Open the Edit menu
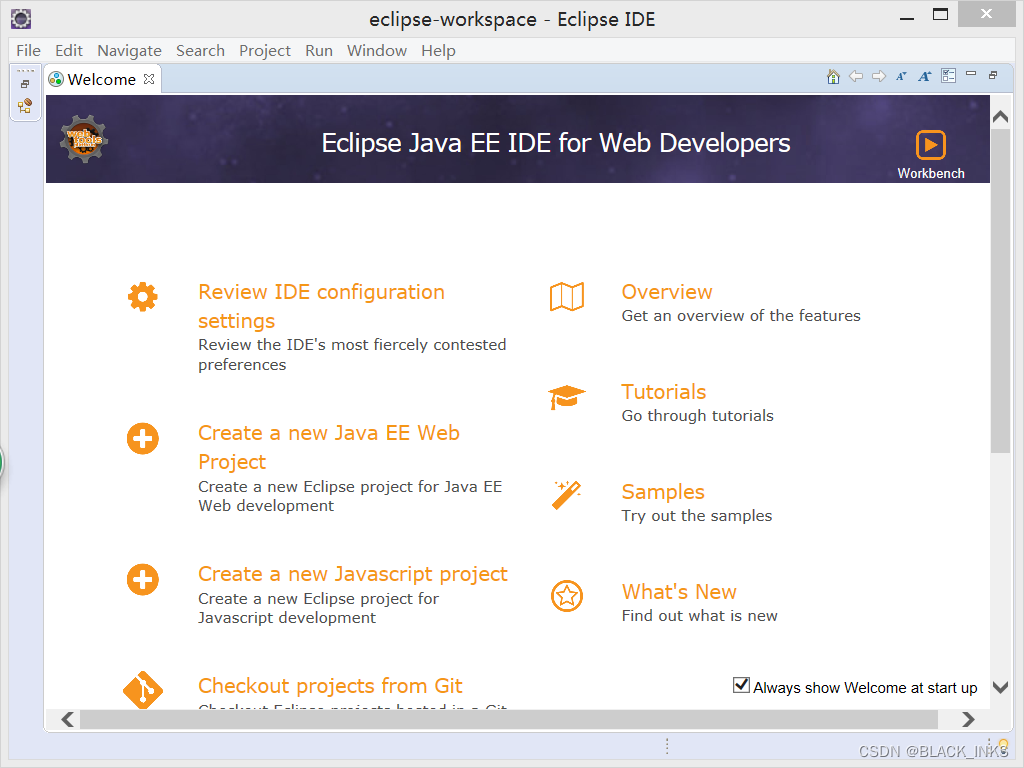Screen dimensions: 1024x768 click(x=69, y=51)
